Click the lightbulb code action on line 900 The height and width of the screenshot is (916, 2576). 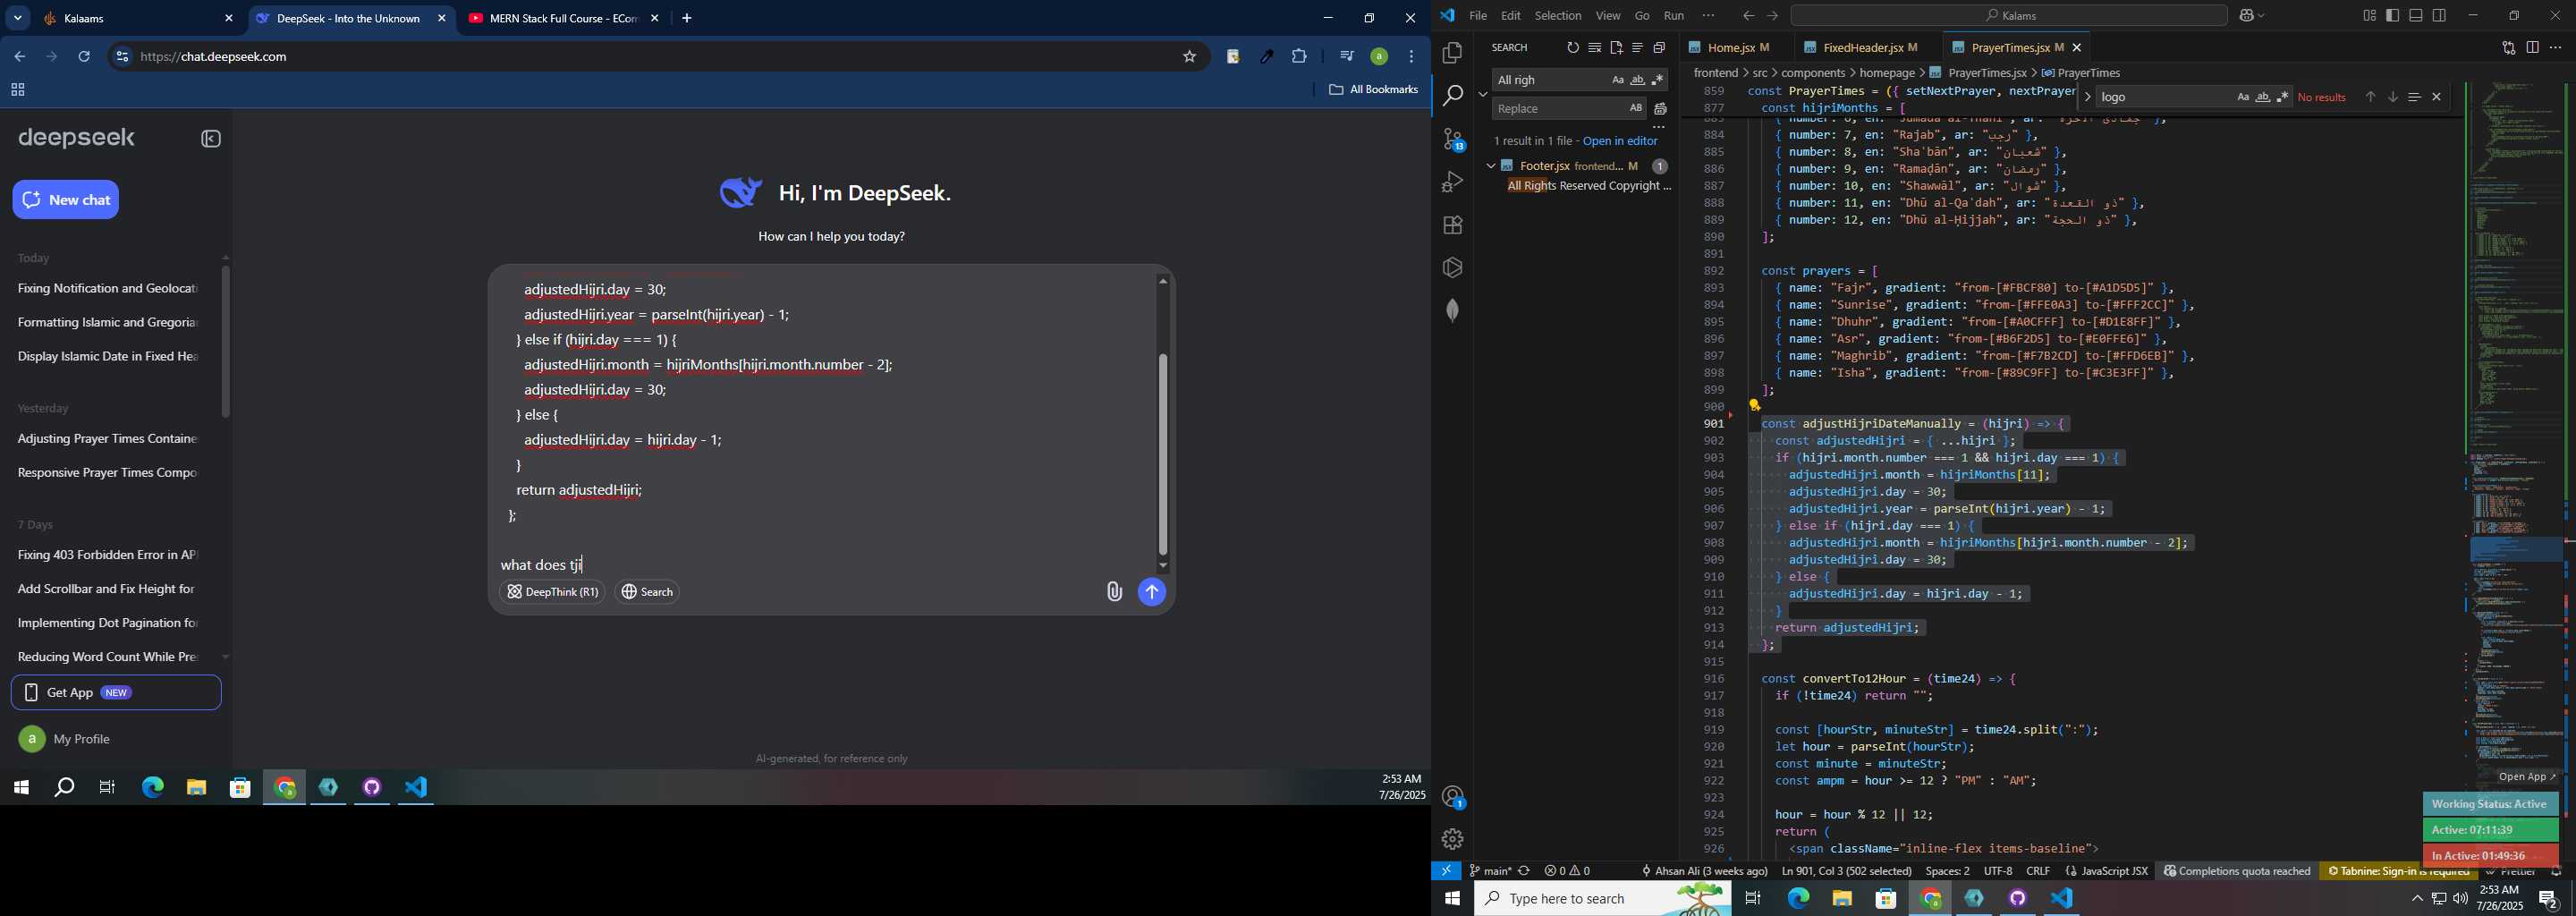coord(1754,405)
